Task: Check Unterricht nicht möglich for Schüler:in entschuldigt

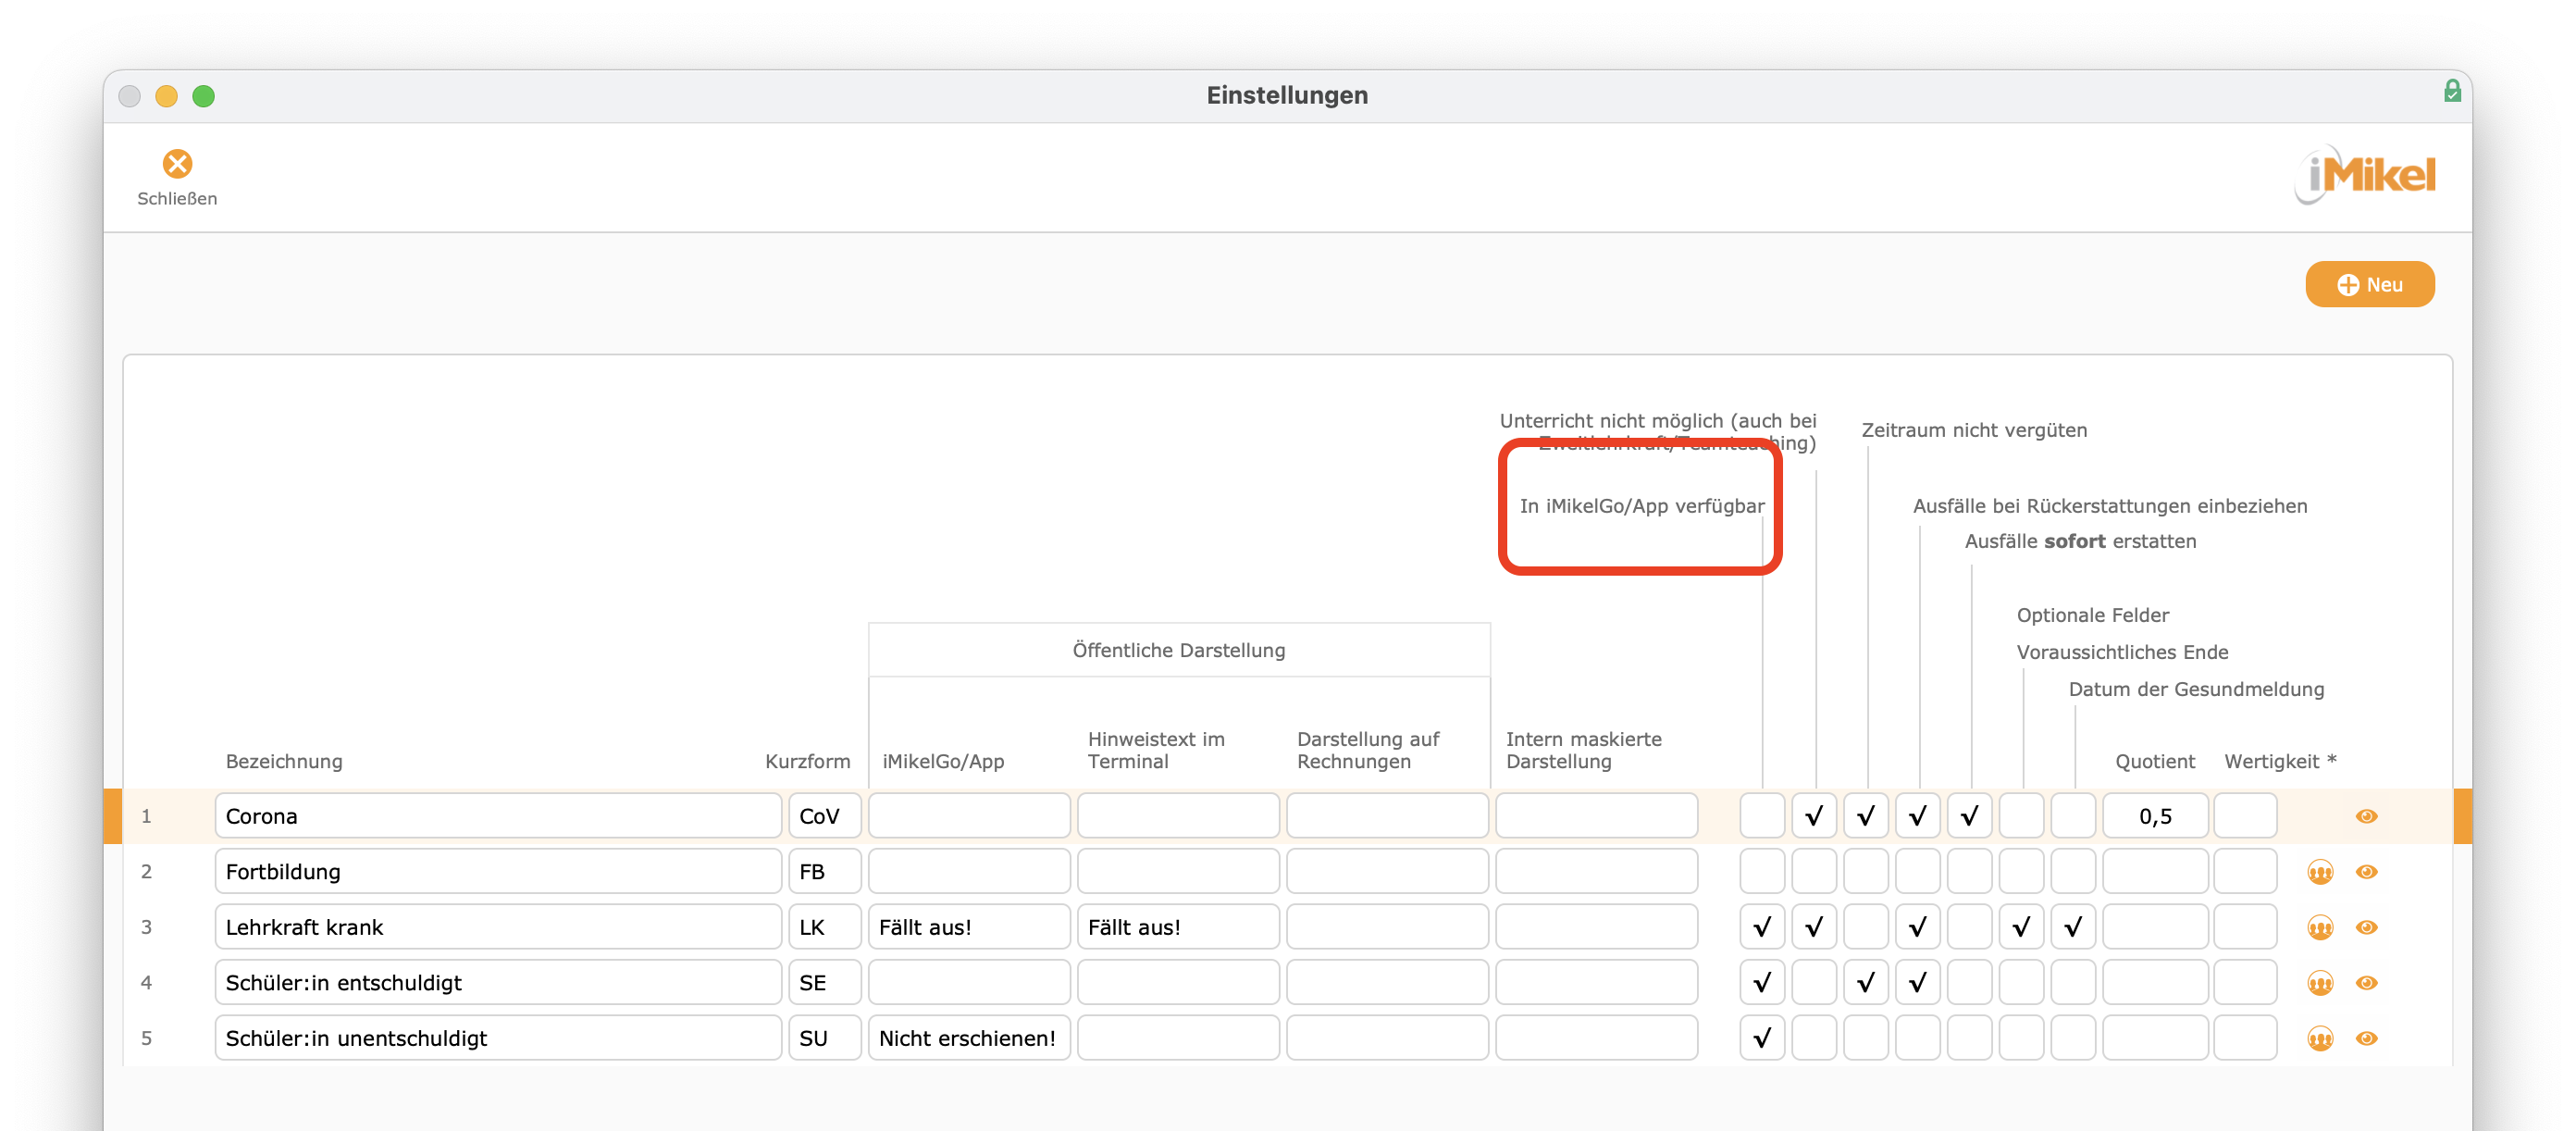Action: 1813,983
